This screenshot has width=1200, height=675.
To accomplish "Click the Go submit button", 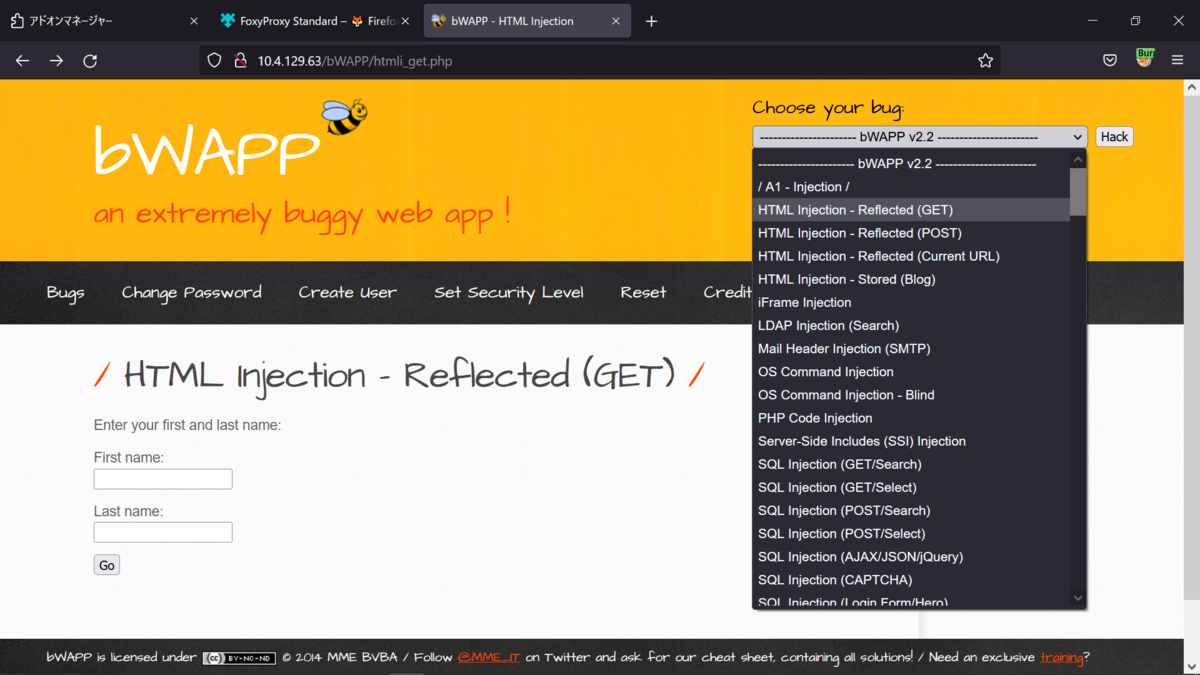I will [107, 565].
